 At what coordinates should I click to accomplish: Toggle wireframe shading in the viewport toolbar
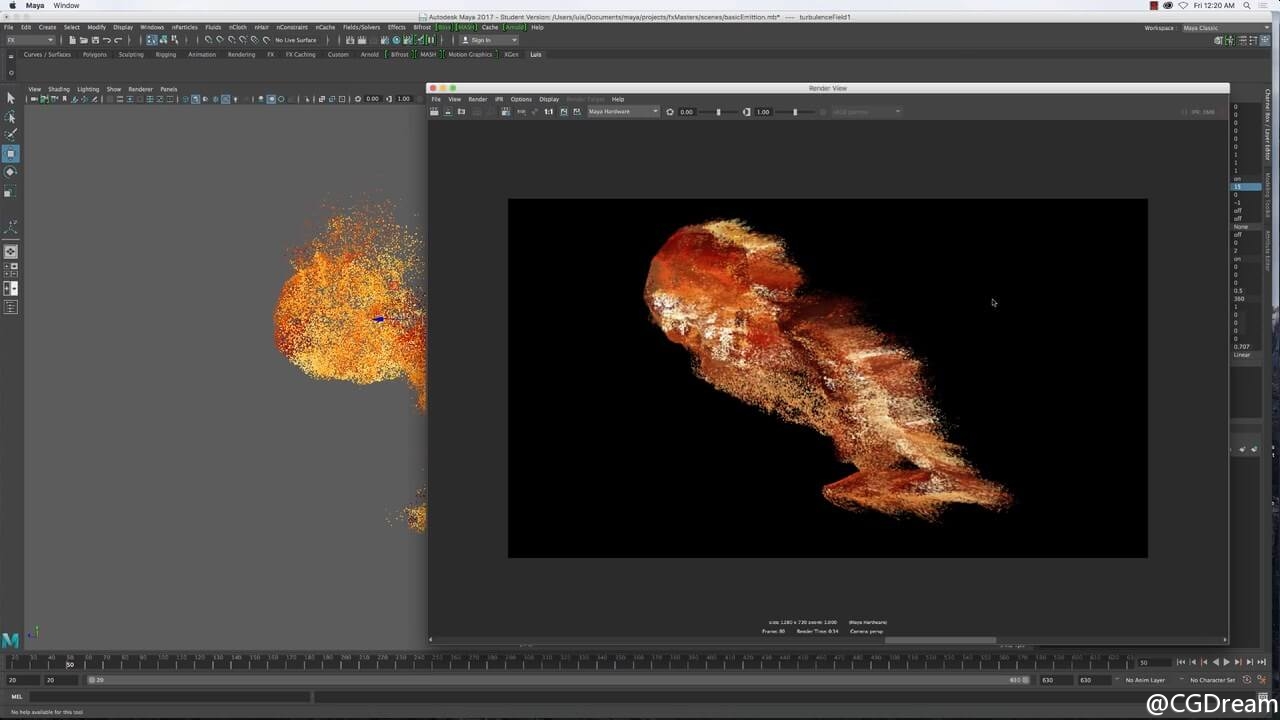pyautogui.click(x=184, y=99)
